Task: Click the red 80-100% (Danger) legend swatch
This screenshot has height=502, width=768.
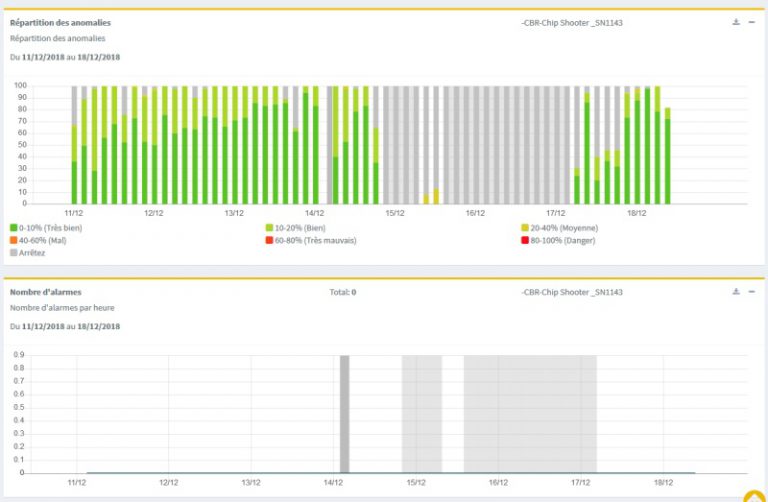Action: click(525, 240)
